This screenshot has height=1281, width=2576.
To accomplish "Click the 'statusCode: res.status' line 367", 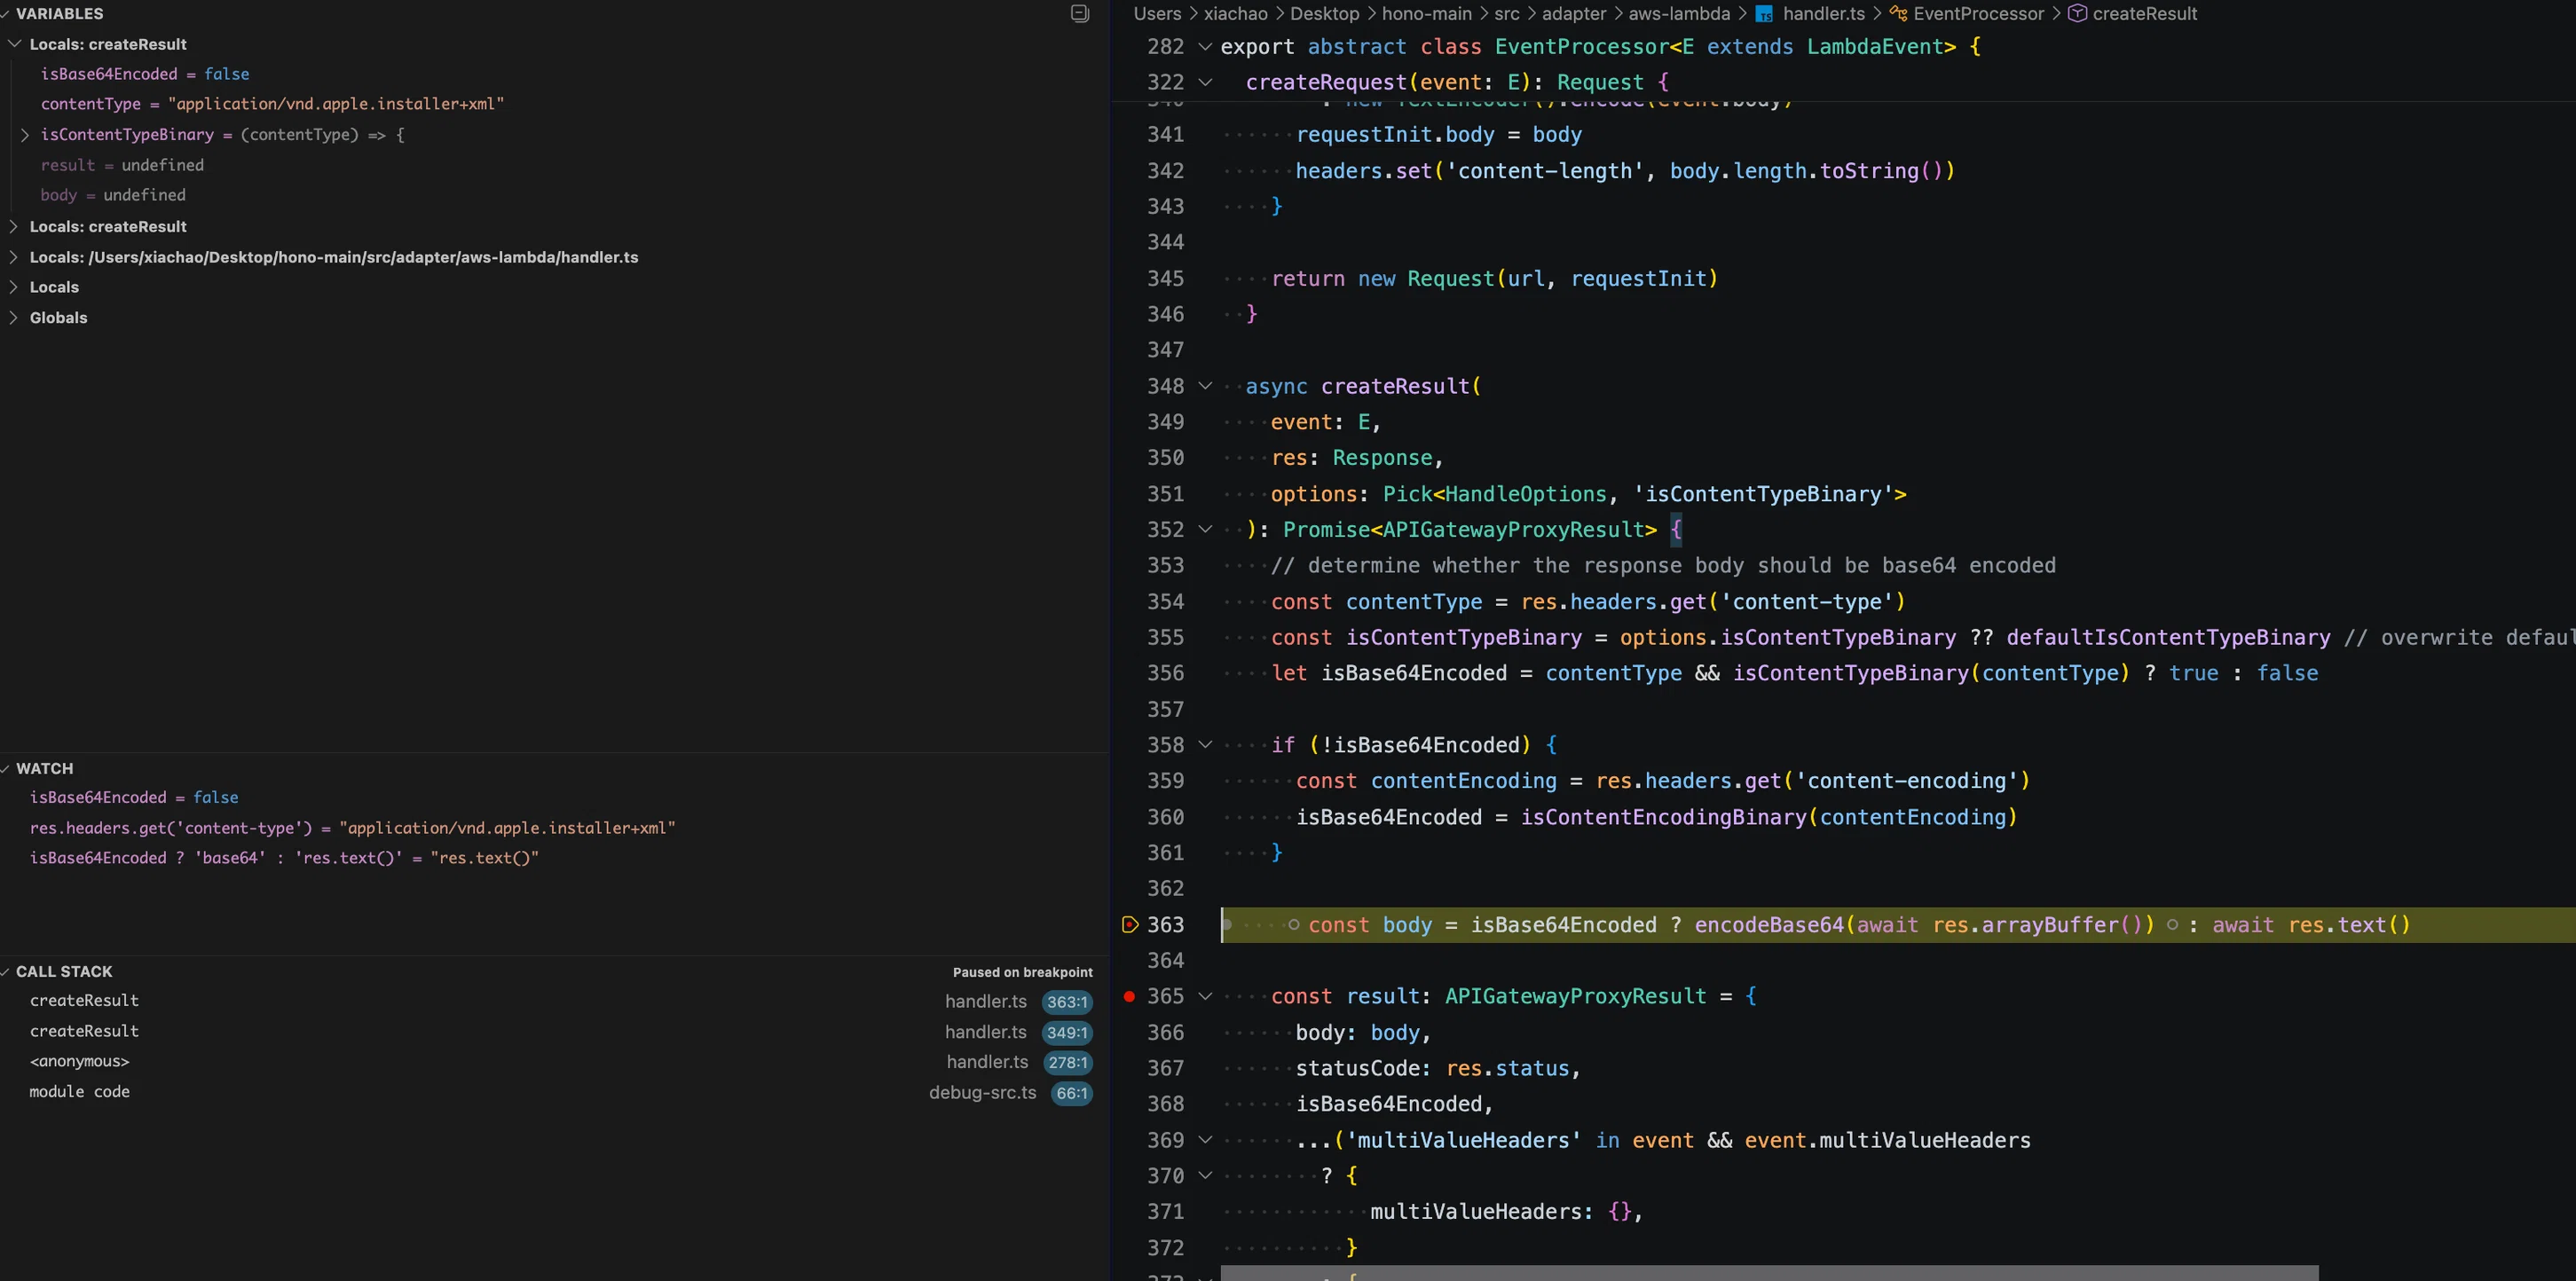I will click(x=1437, y=1068).
